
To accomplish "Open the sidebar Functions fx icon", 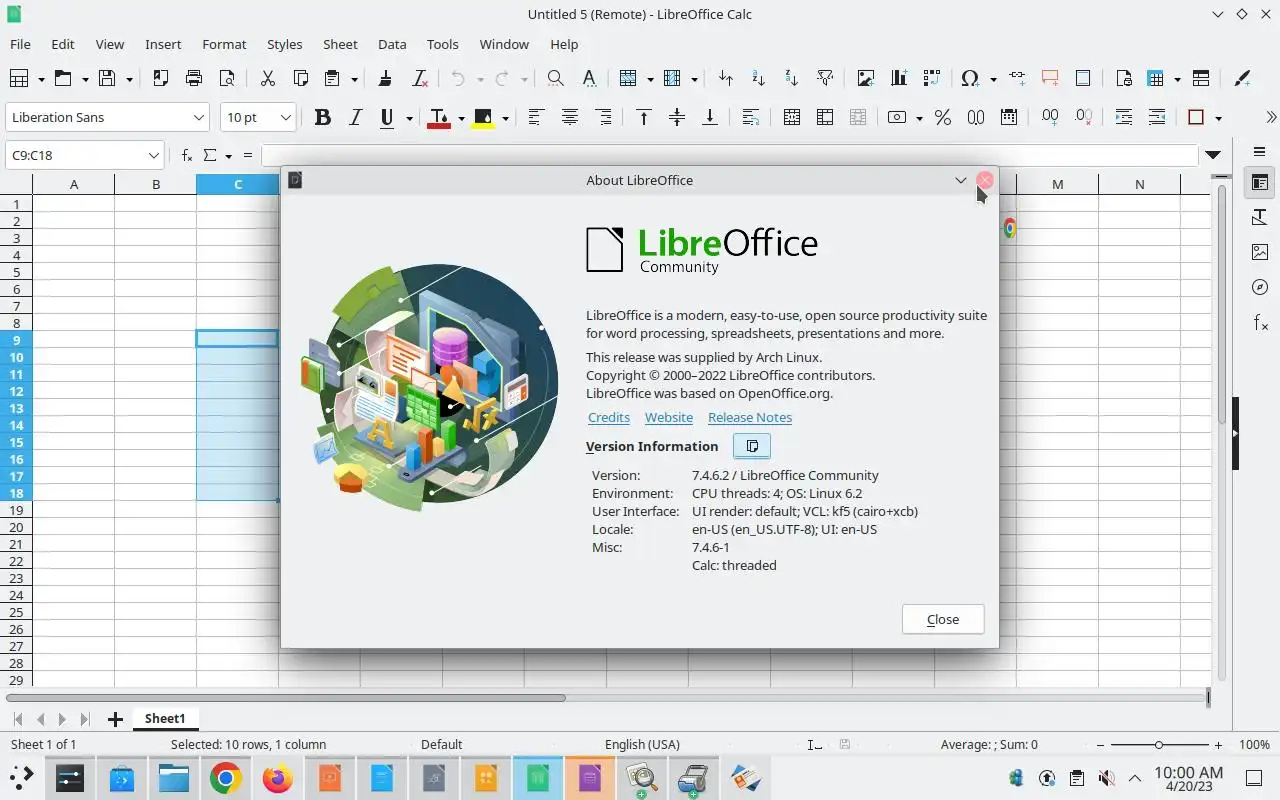I will tap(1260, 323).
